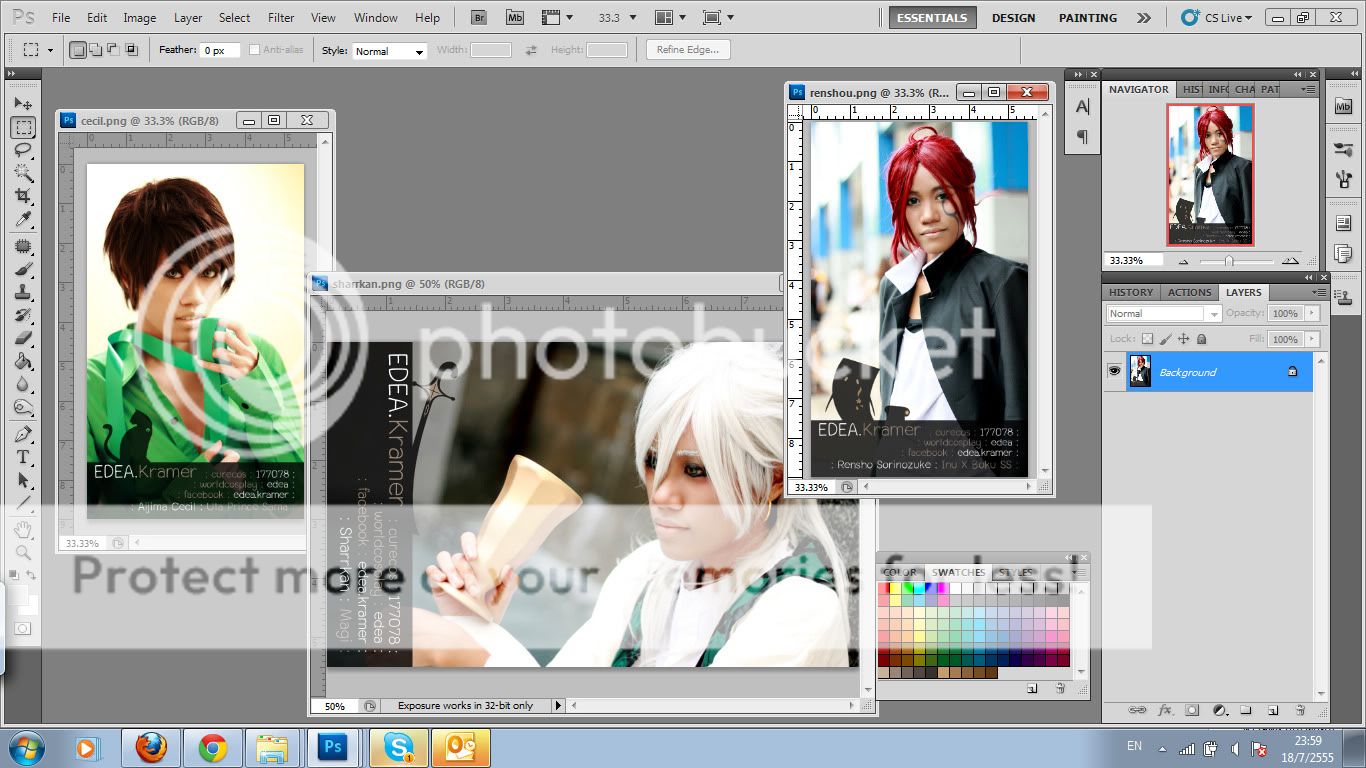Screen dimensions: 1366x768
Task: Select the Lasso tool
Action: (x=23, y=150)
